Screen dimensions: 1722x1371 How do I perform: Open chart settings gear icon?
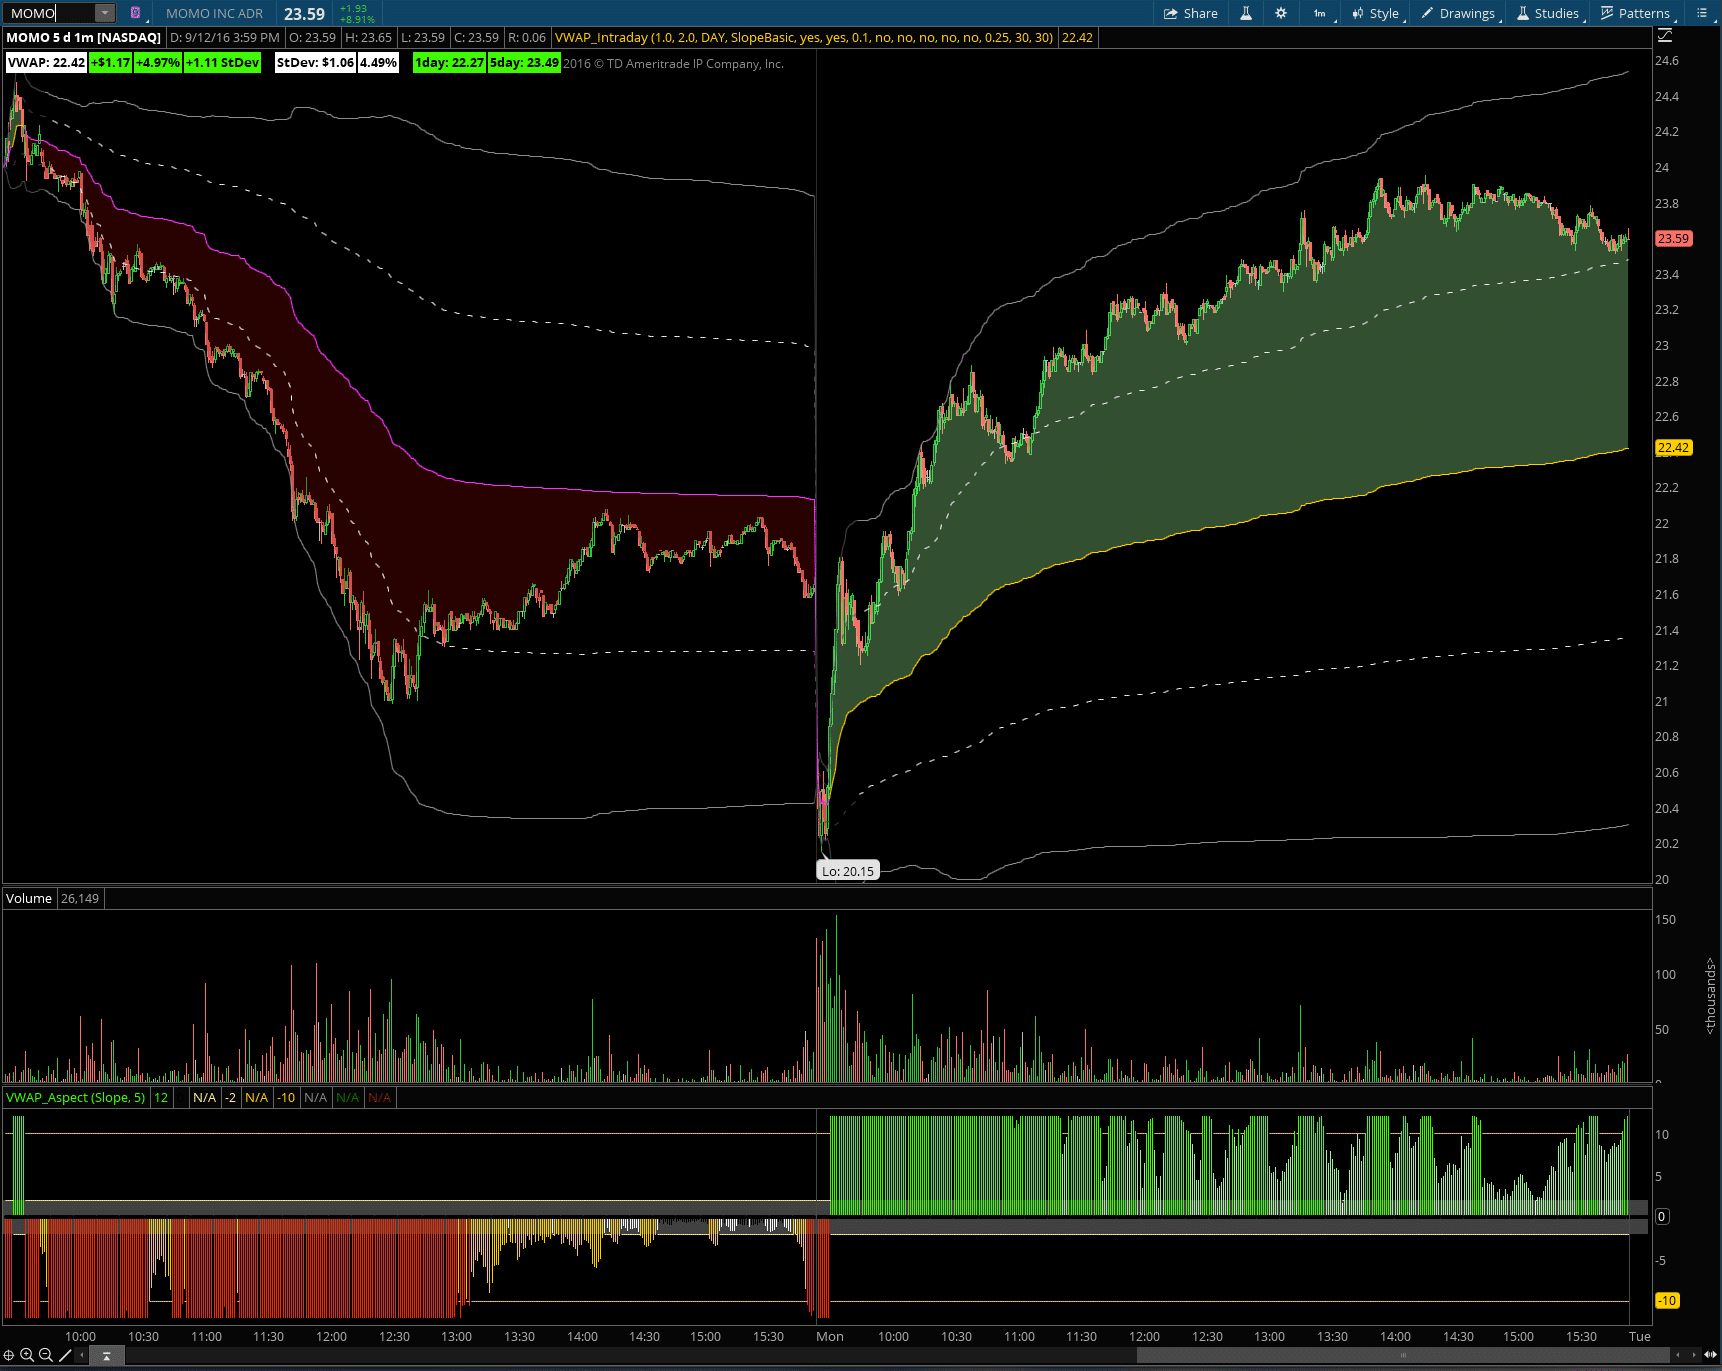[x=1281, y=13]
